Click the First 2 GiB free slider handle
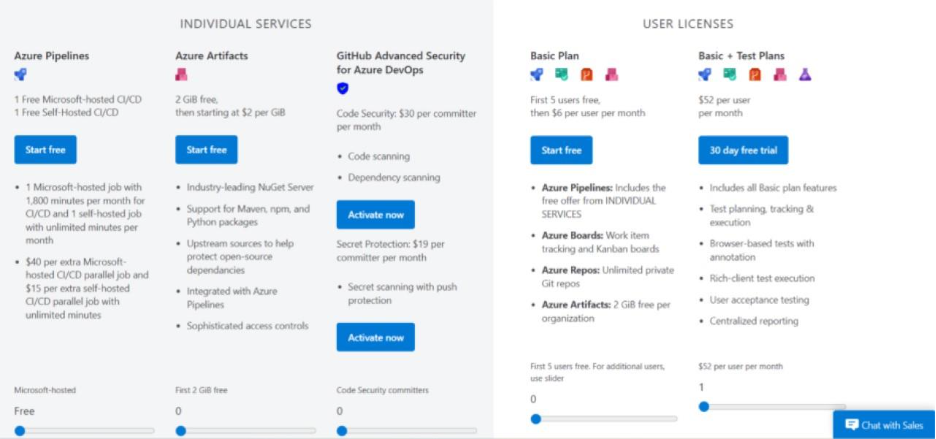The width and height of the screenshot is (936, 439). coord(181,431)
